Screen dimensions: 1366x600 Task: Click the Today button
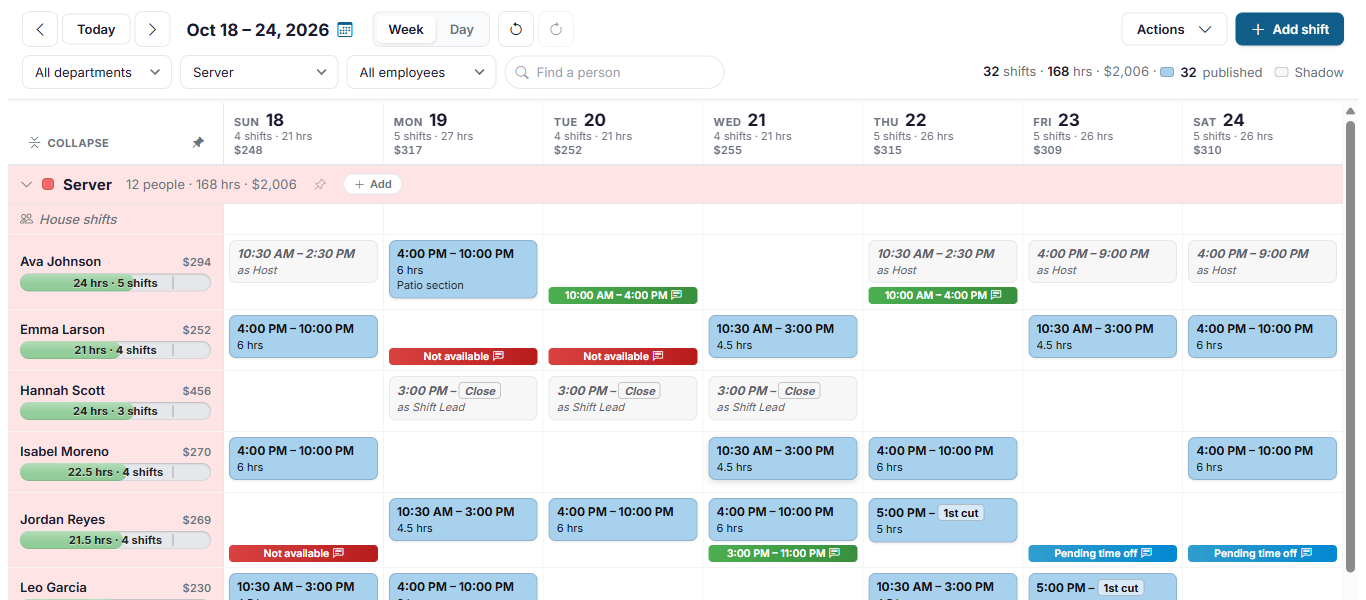[x=96, y=29]
